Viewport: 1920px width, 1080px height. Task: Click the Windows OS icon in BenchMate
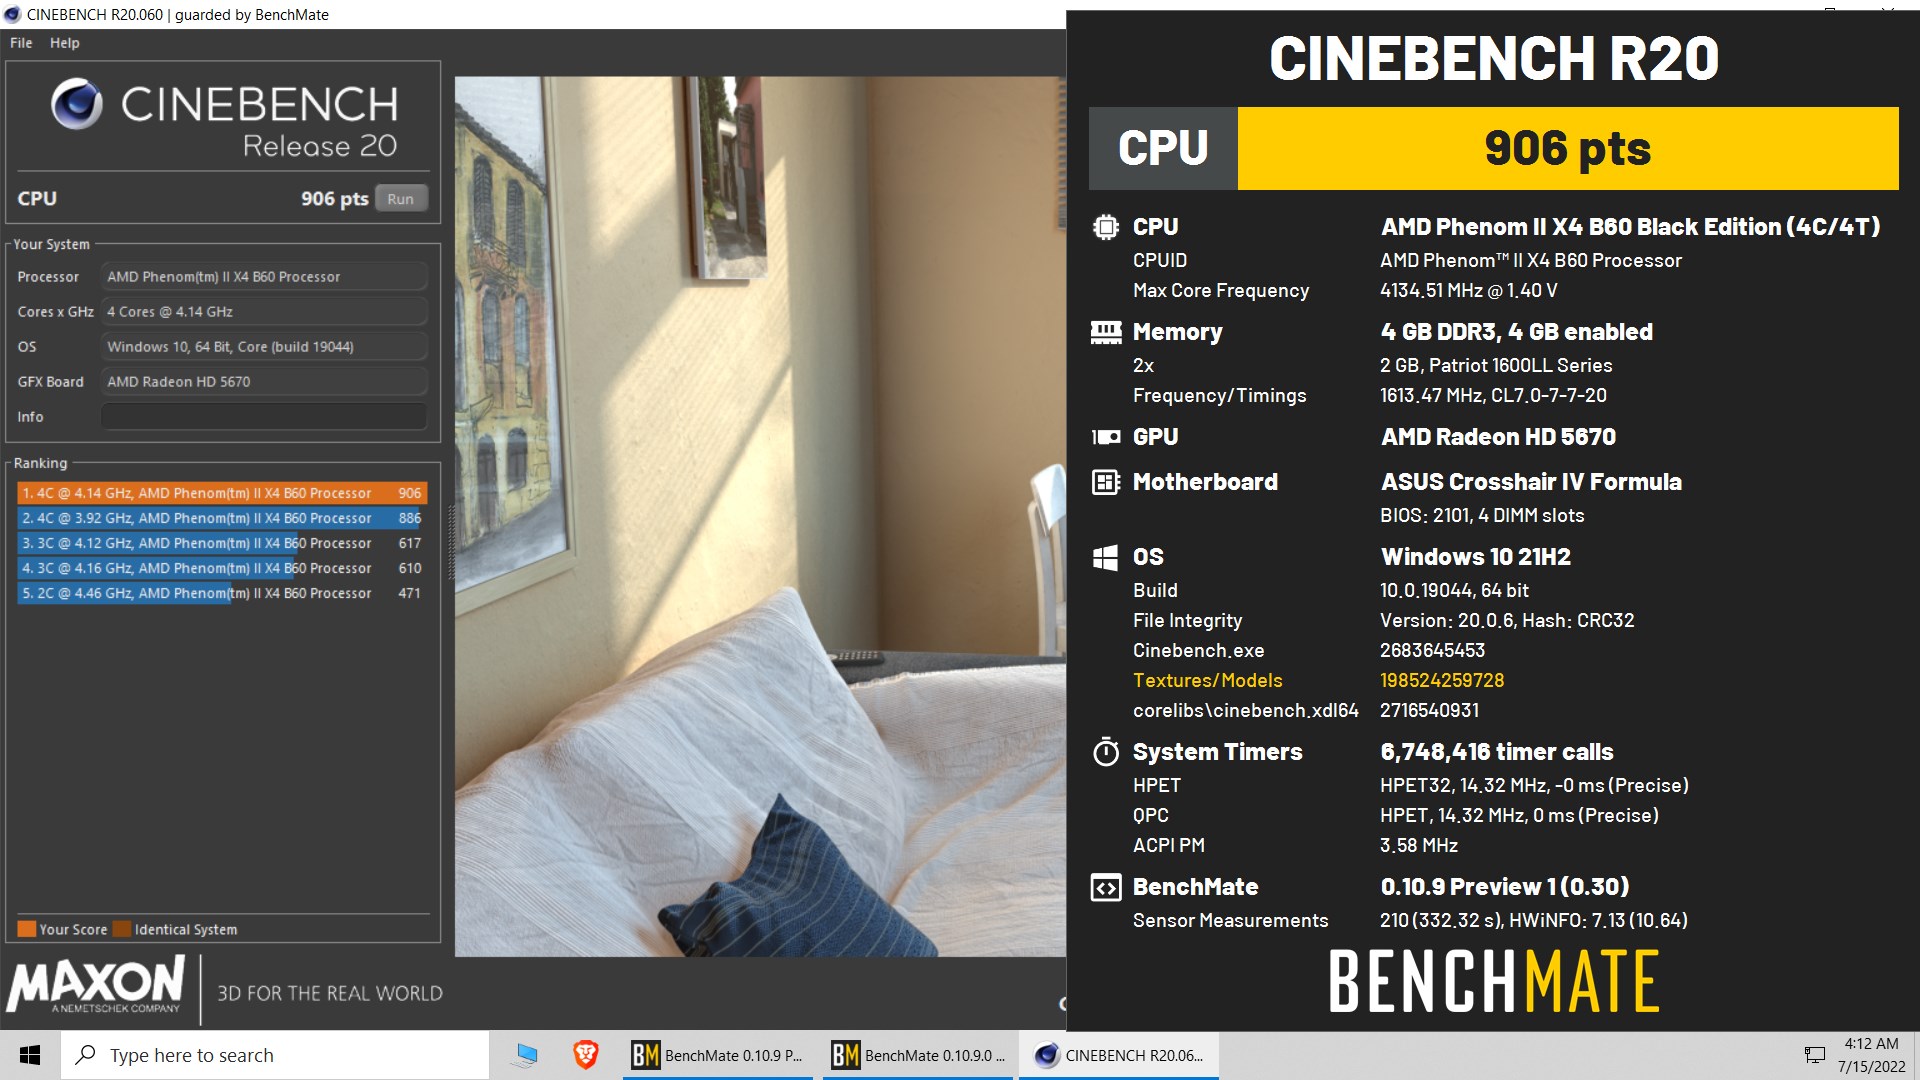[x=1105, y=557]
